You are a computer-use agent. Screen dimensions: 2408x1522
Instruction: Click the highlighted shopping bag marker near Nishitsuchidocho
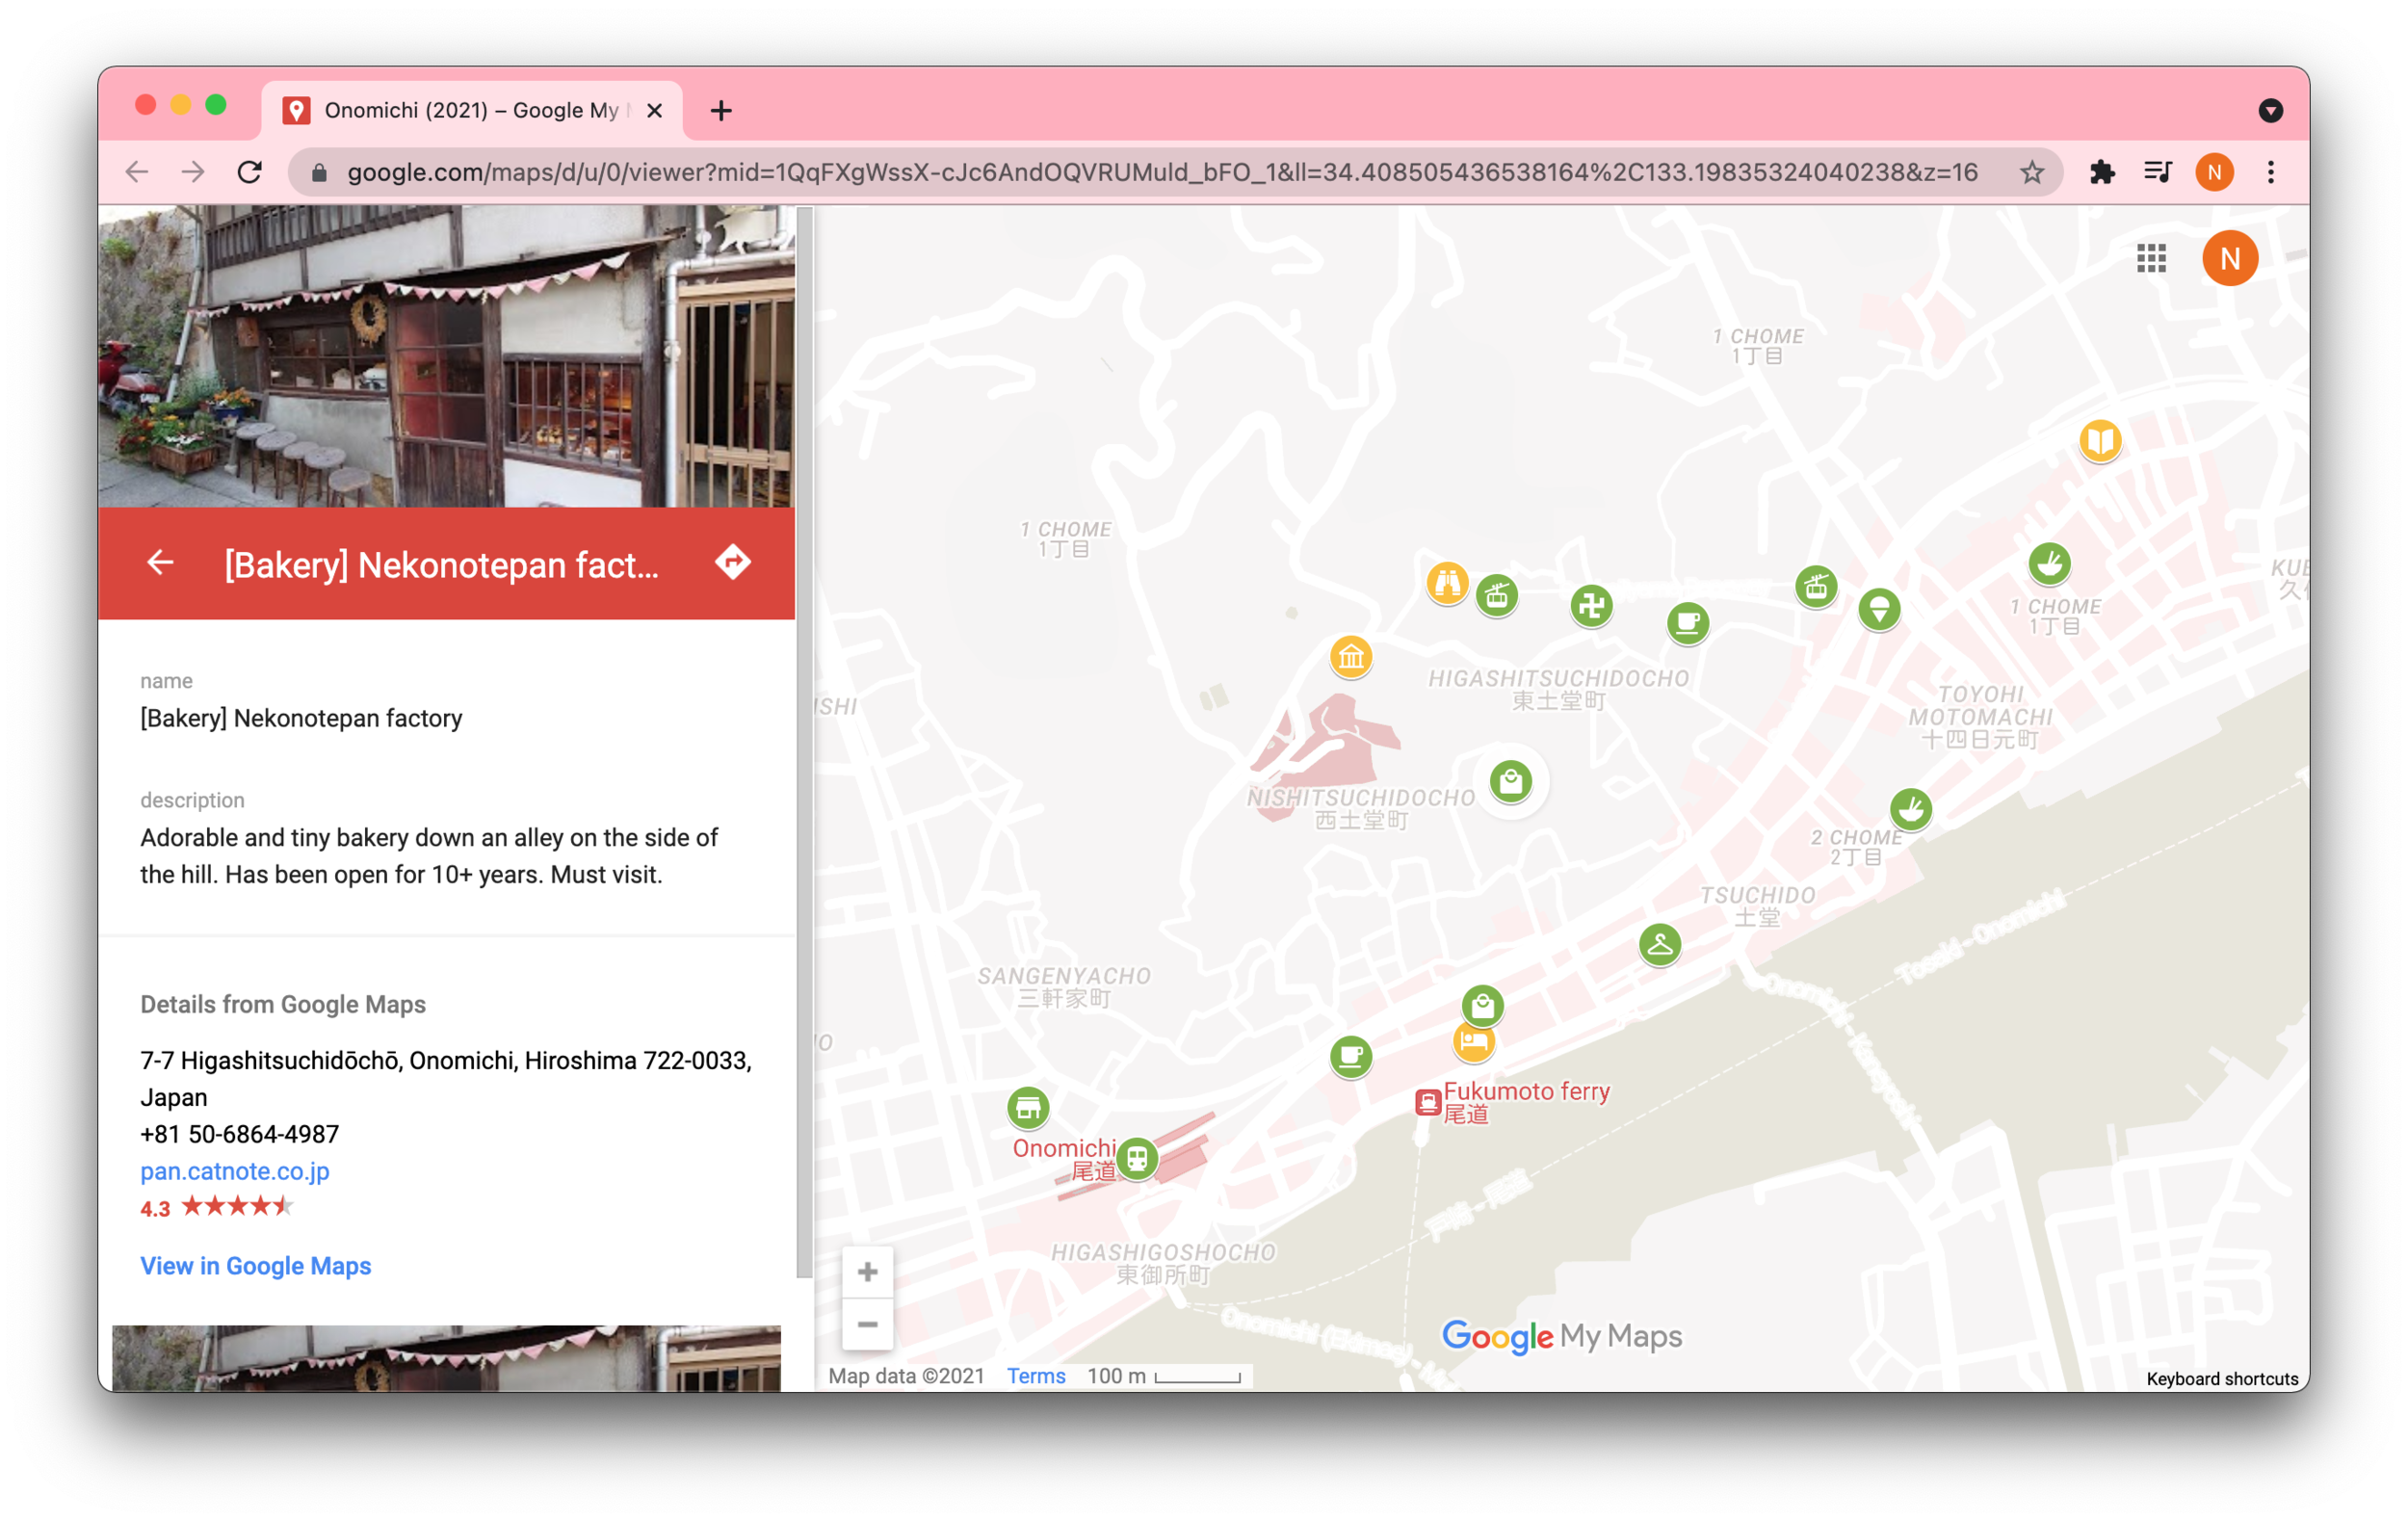[1511, 781]
